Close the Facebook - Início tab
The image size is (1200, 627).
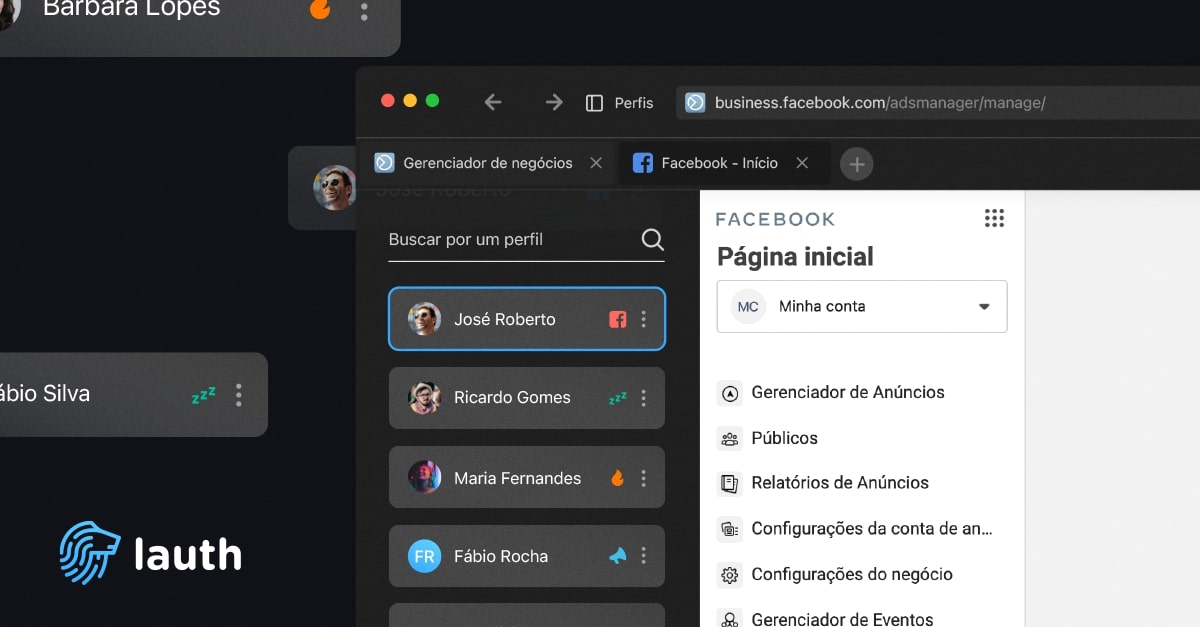pyautogui.click(x=802, y=163)
